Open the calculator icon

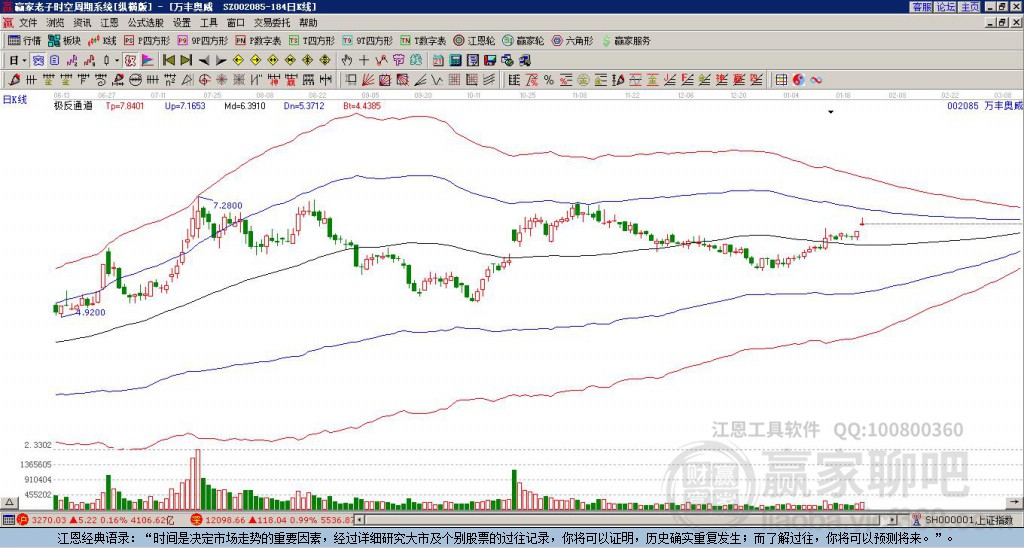click(x=455, y=61)
